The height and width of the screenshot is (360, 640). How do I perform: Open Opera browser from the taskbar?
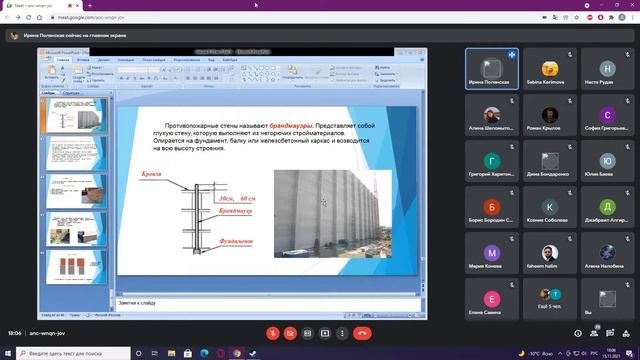pyautogui.click(x=220, y=353)
